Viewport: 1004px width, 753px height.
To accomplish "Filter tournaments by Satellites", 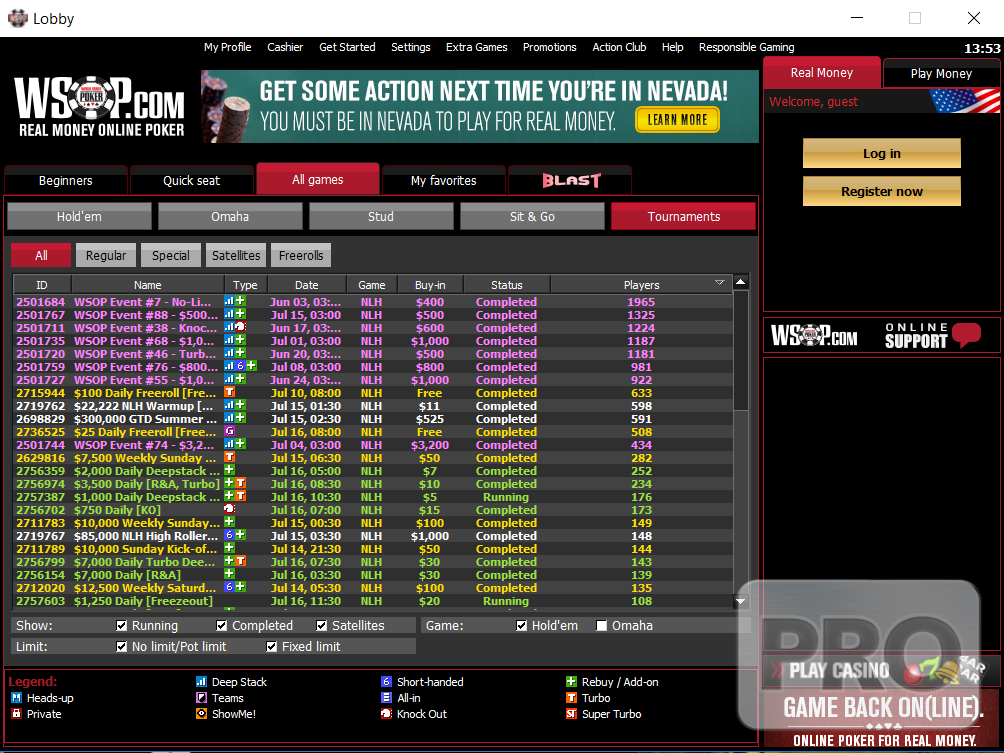I will coord(236,255).
